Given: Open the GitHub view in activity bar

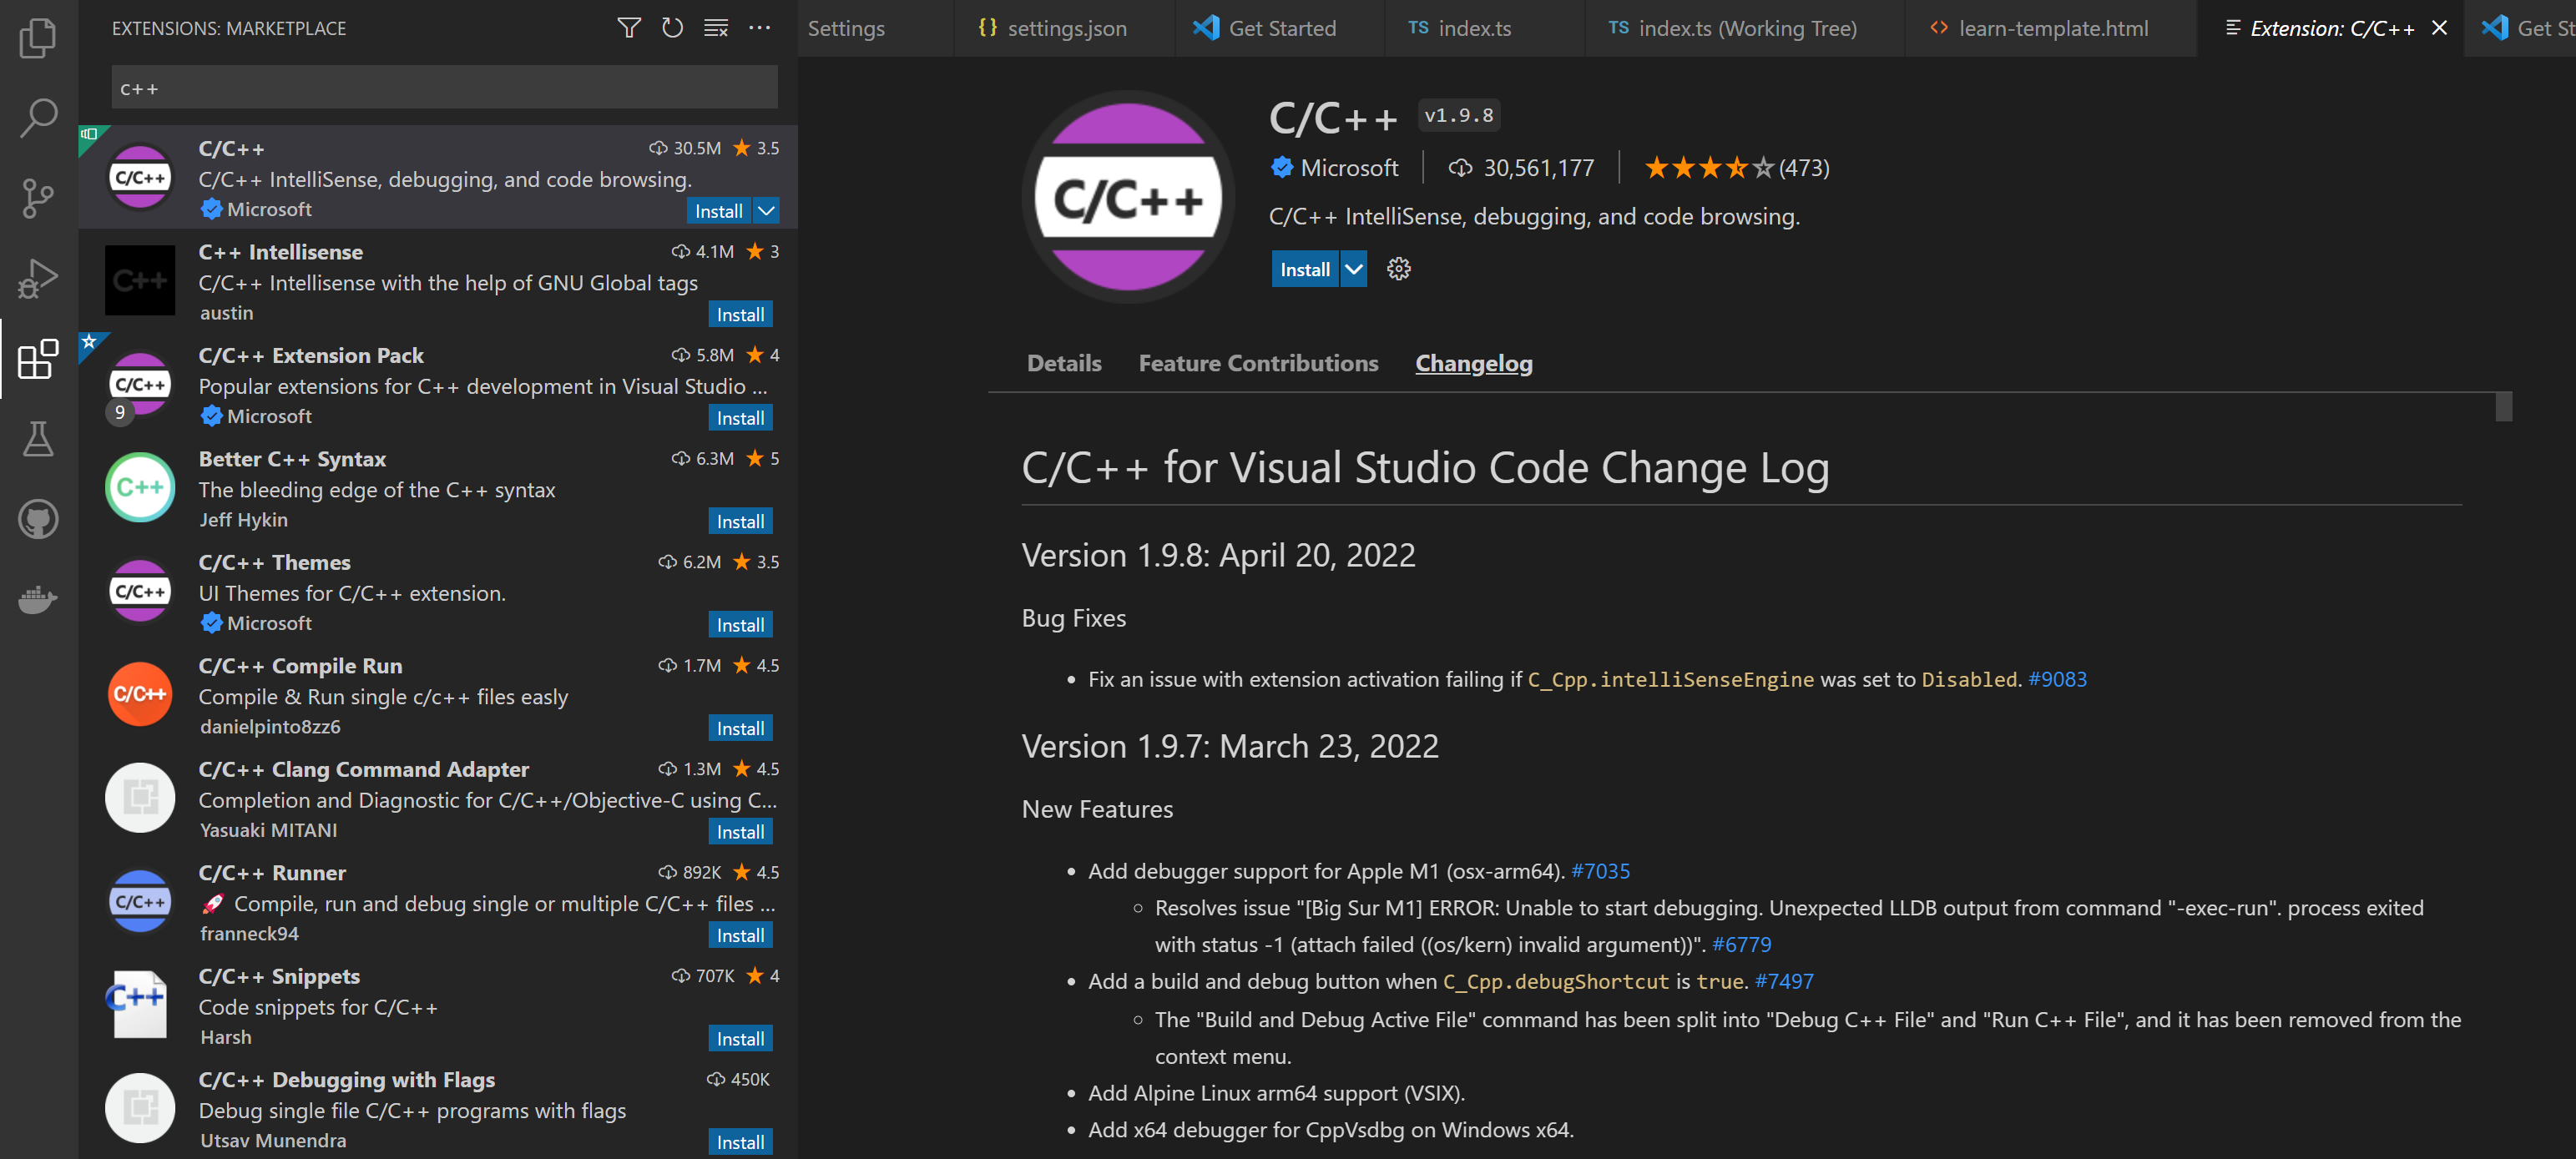Looking at the screenshot, I should tap(38, 519).
